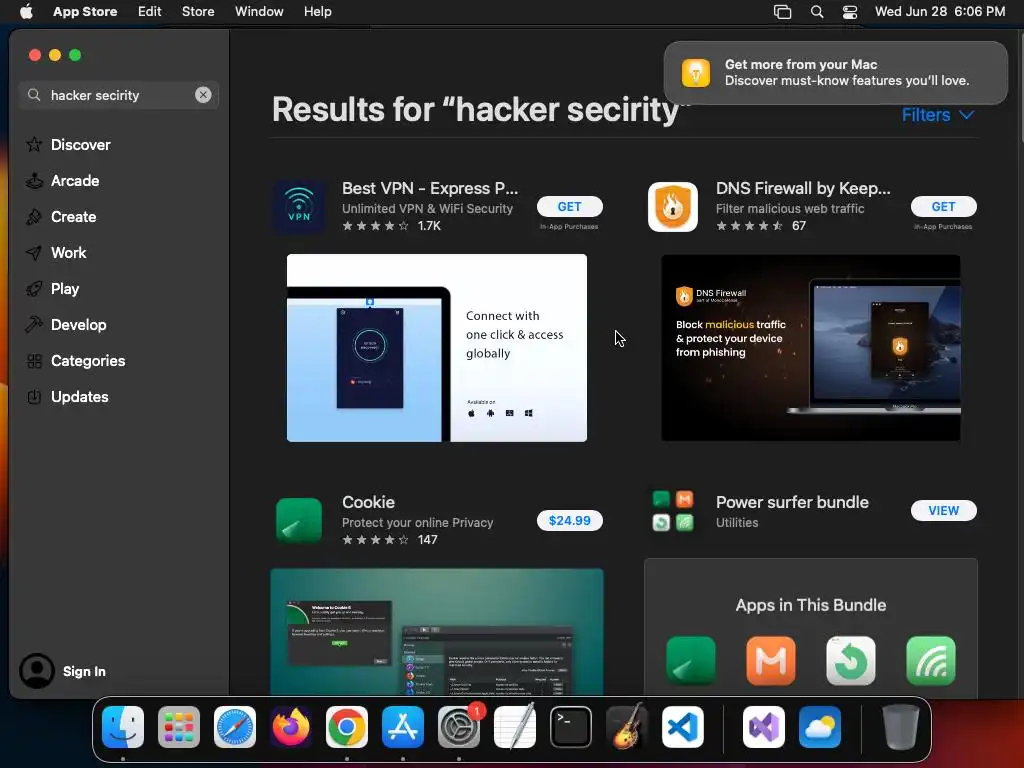Click the sidebar search magnifier icon
The width and height of the screenshot is (1024, 768).
(34, 95)
